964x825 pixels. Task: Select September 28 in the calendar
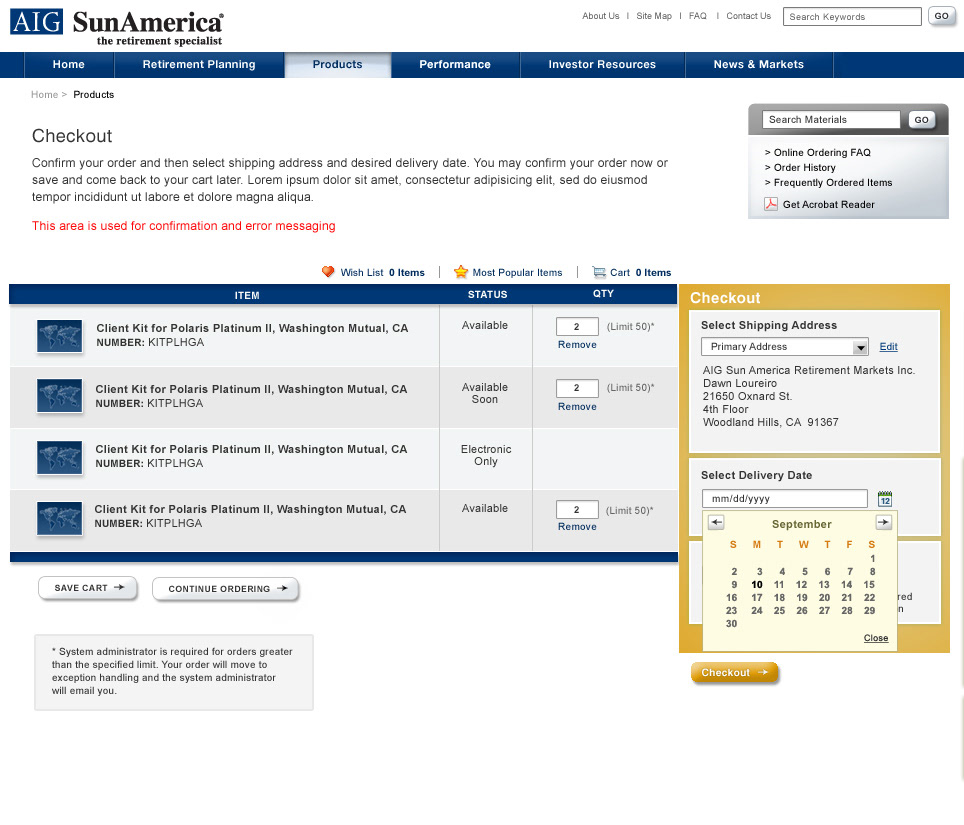847,610
